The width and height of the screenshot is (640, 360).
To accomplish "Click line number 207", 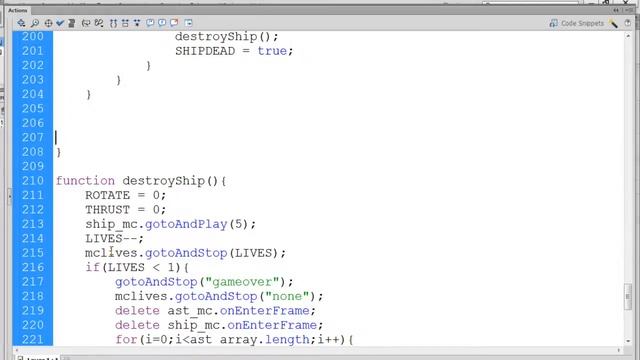I will 33,138.
